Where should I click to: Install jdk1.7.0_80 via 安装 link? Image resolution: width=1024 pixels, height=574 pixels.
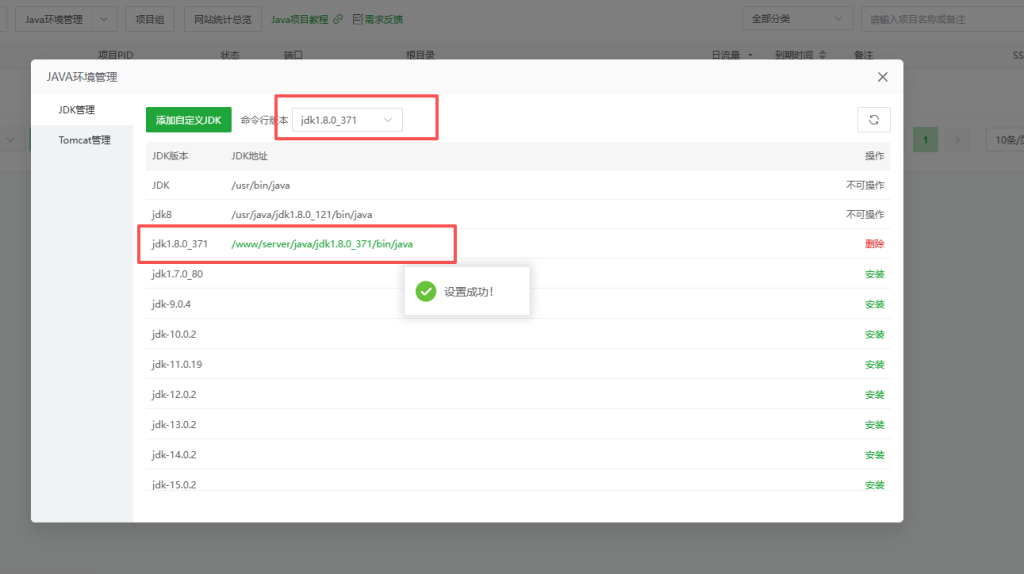874,274
